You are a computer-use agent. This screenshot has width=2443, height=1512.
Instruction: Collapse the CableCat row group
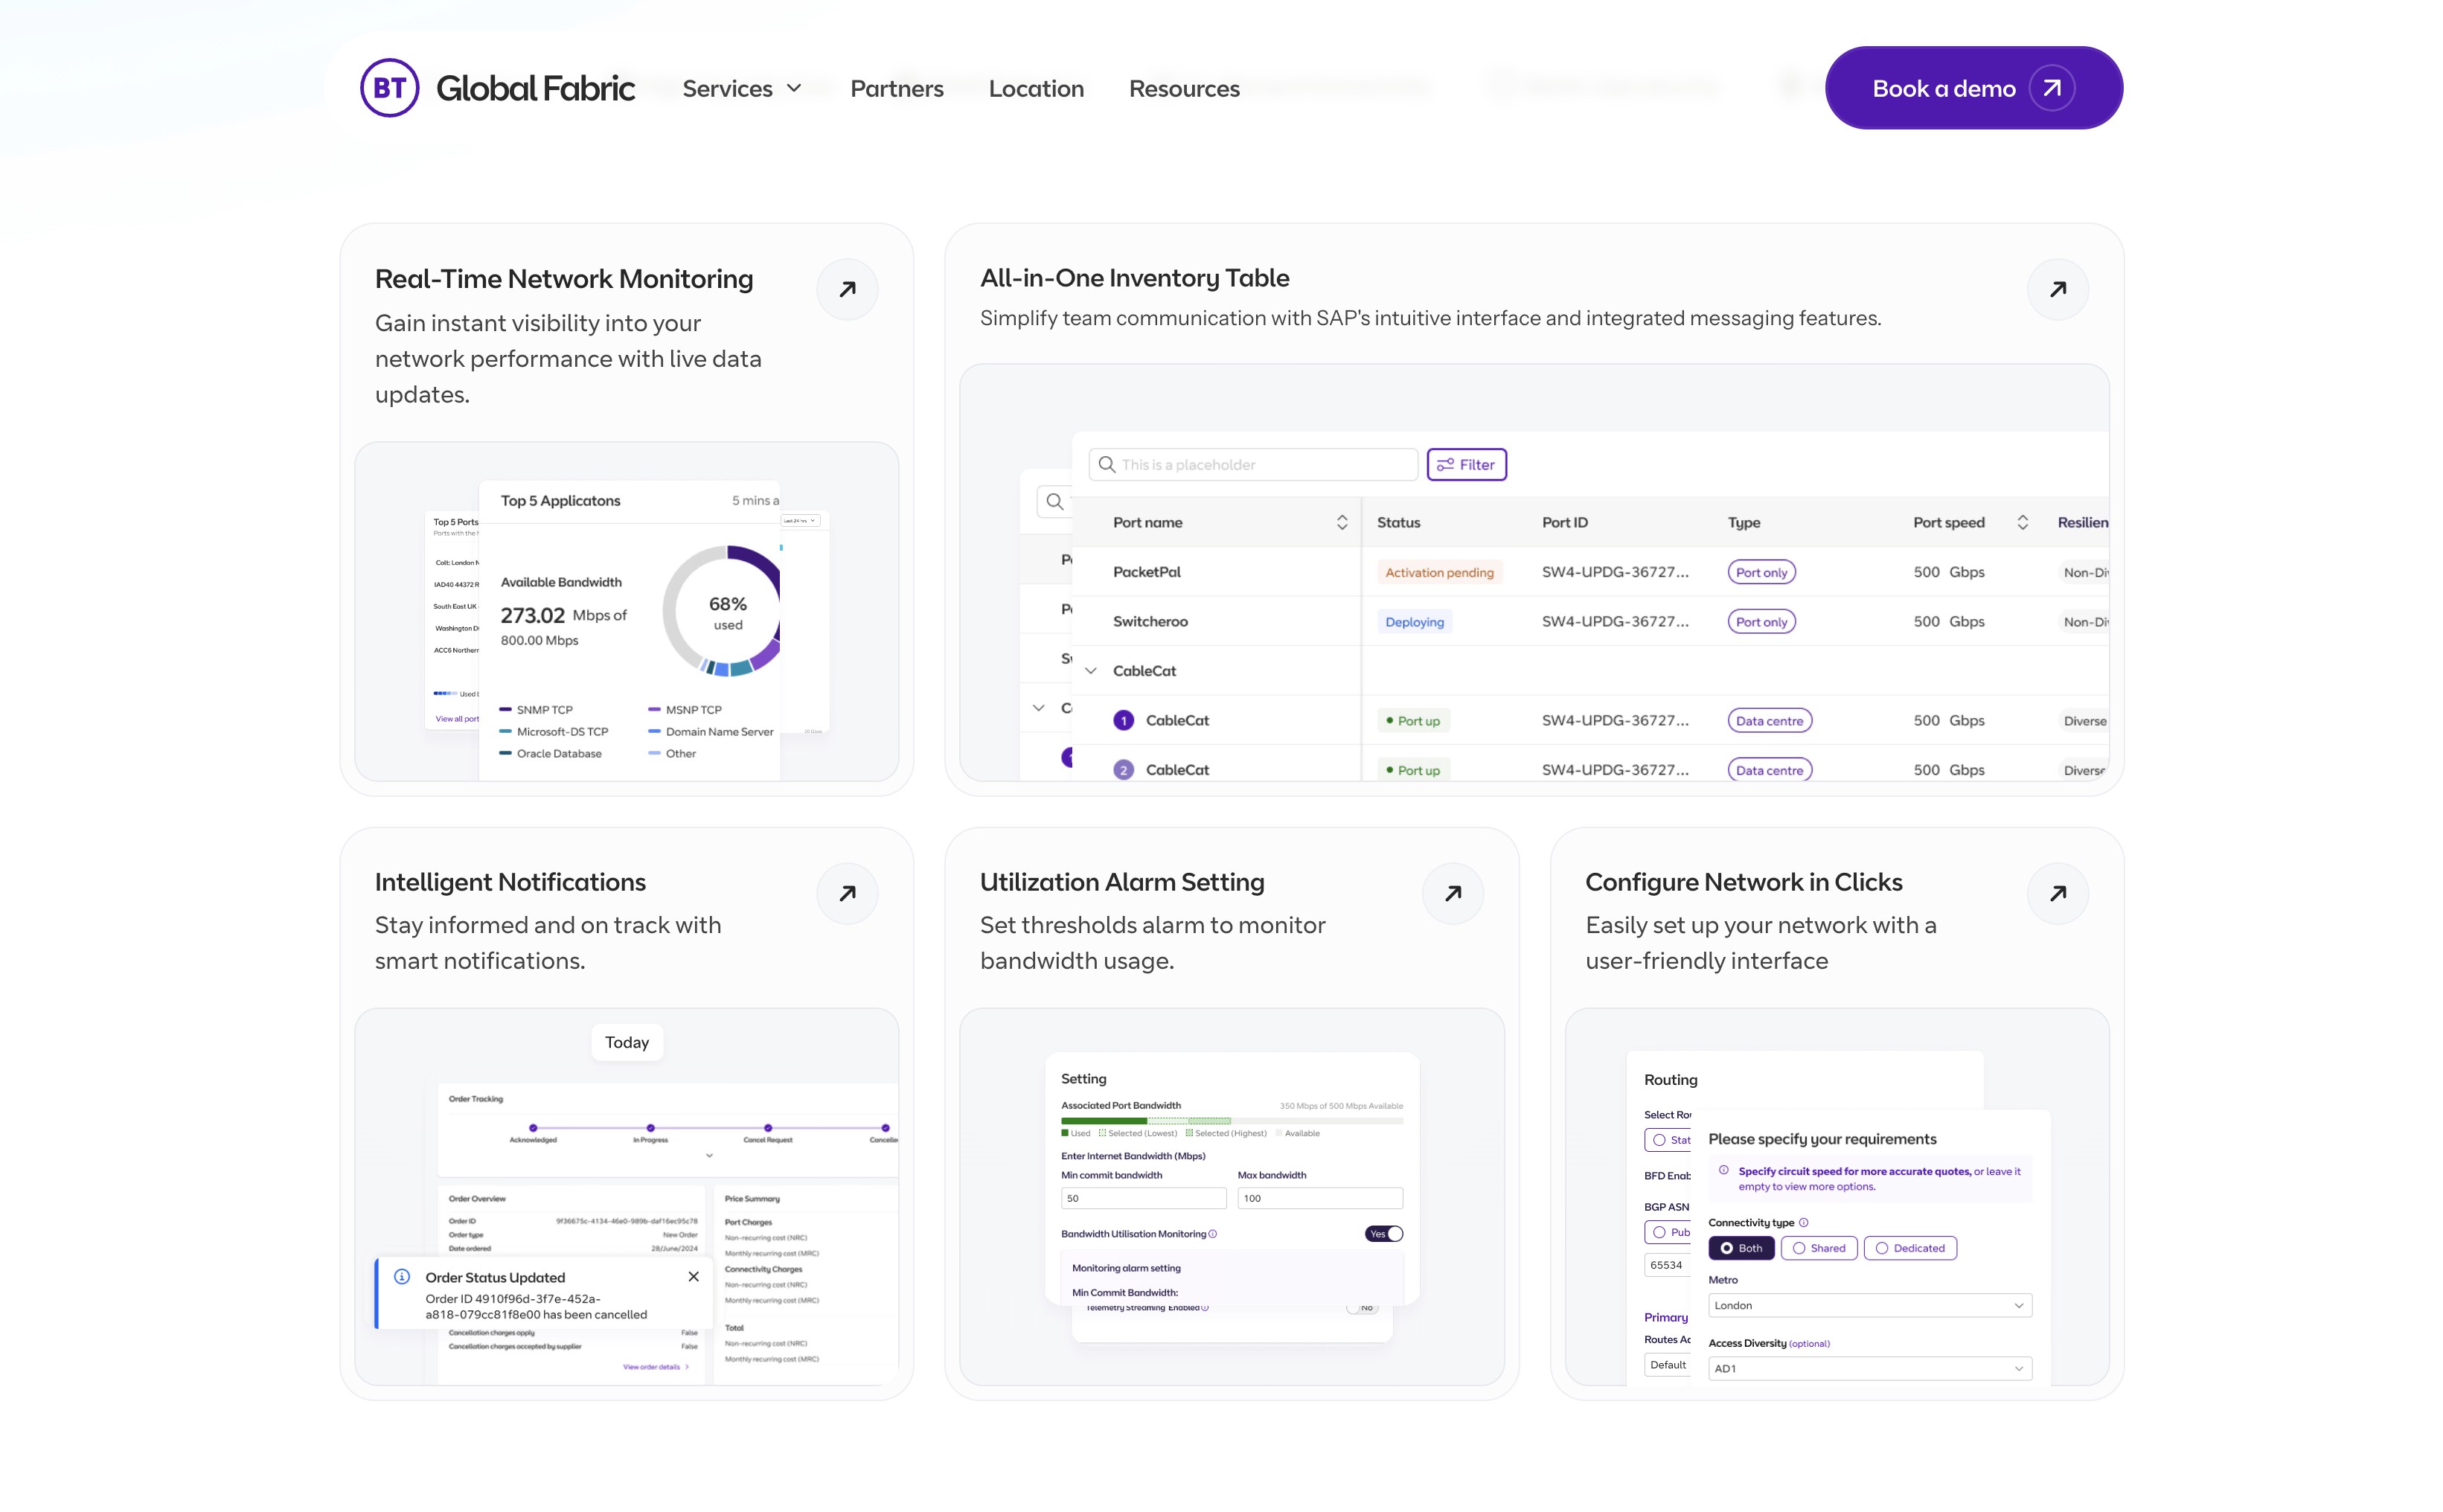1091,670
